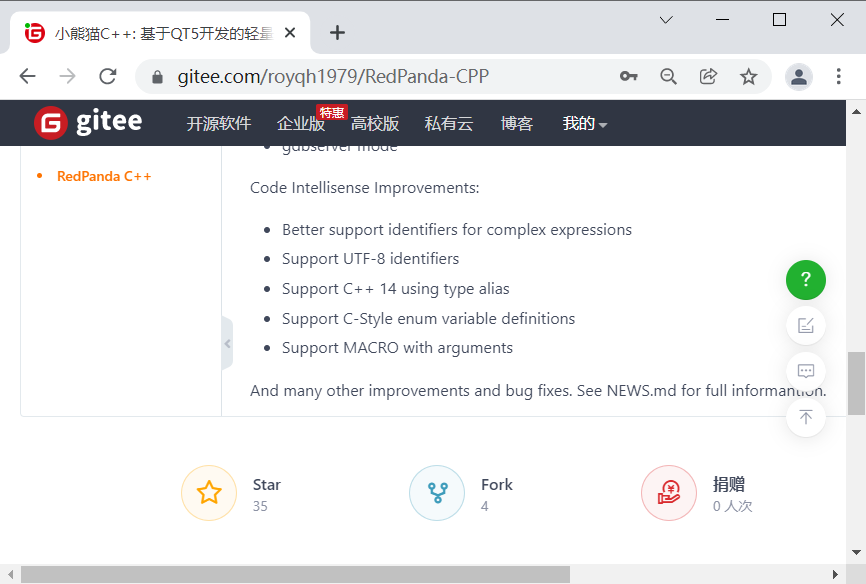Click 'Code Intellisense Improvements:' heading text

[365, 188]
